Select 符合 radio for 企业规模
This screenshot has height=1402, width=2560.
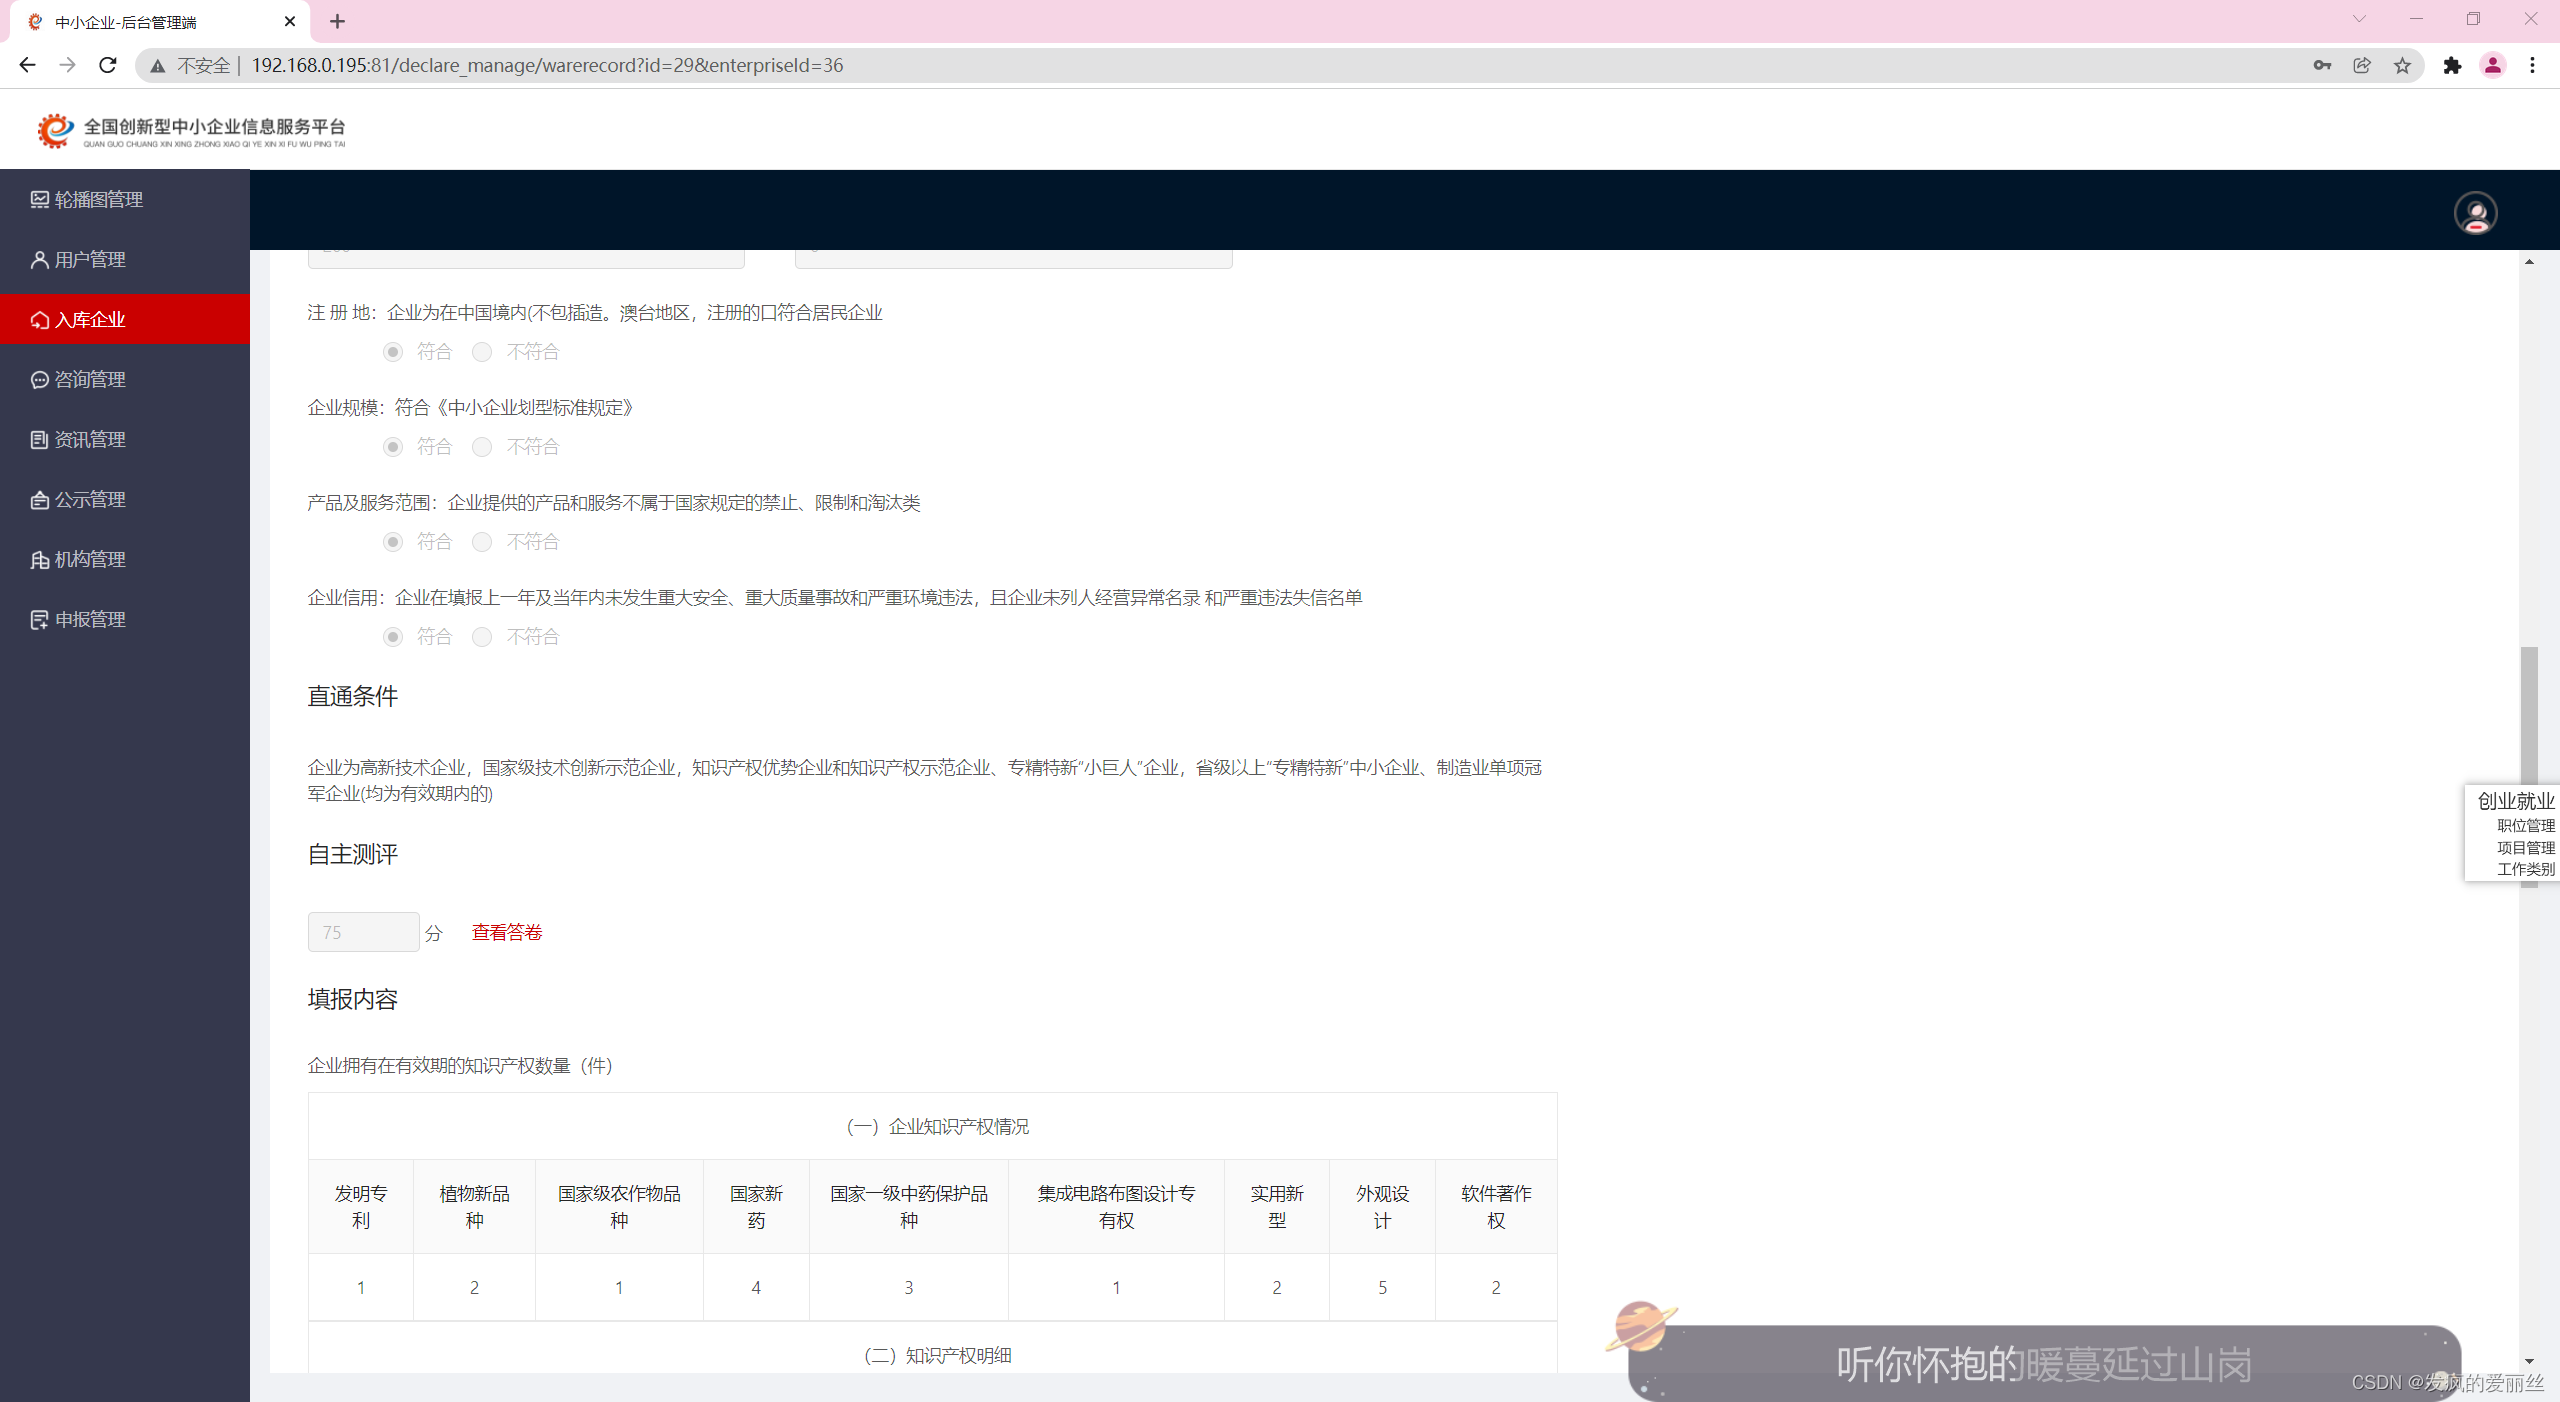tap(393, 447)
